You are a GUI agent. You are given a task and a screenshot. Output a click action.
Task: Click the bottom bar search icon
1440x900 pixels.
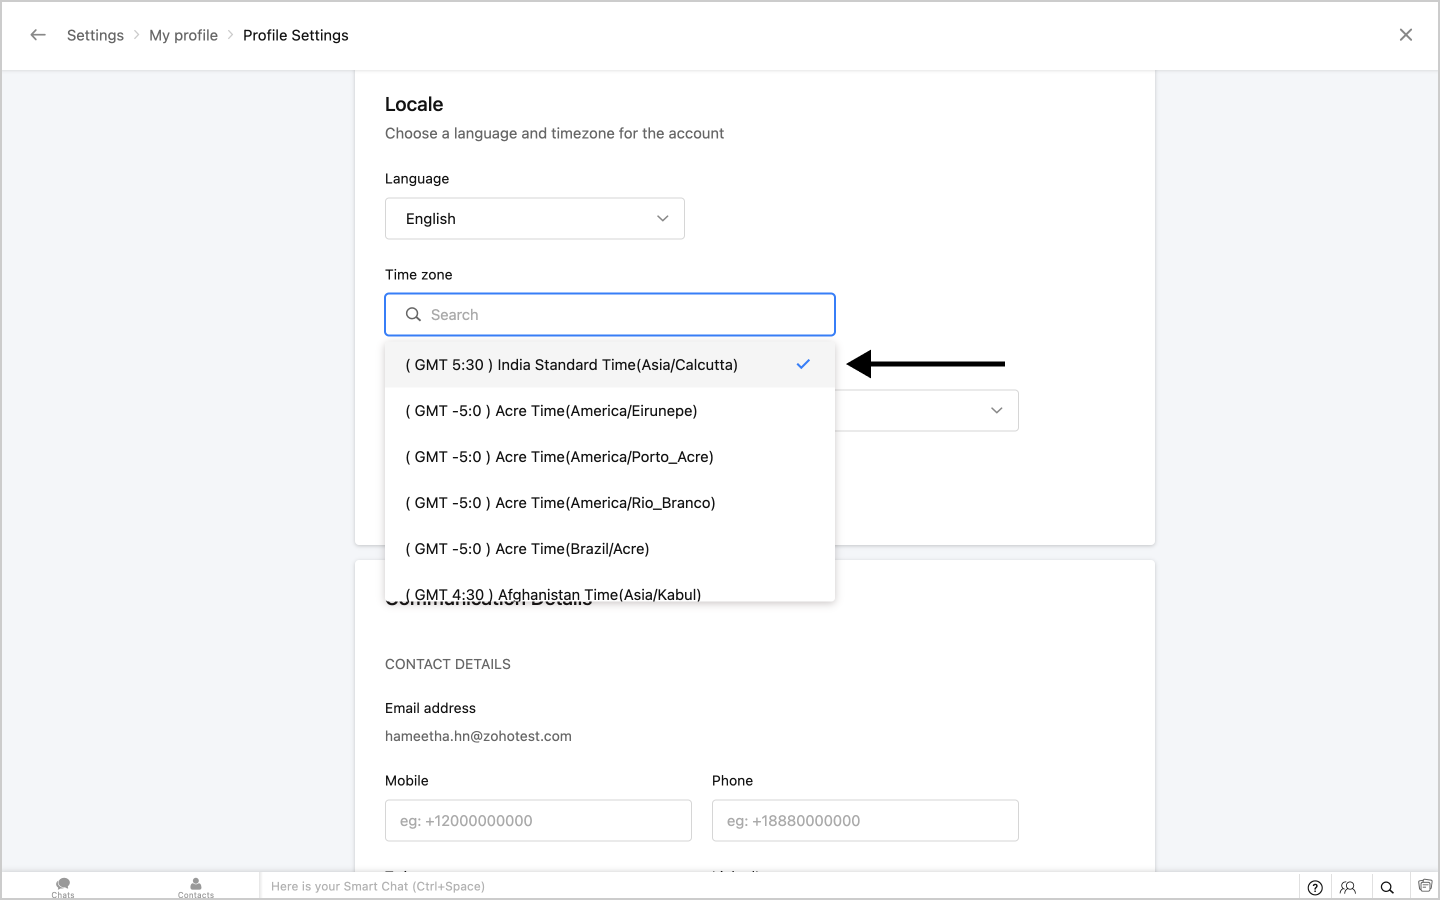[1387, 887]
